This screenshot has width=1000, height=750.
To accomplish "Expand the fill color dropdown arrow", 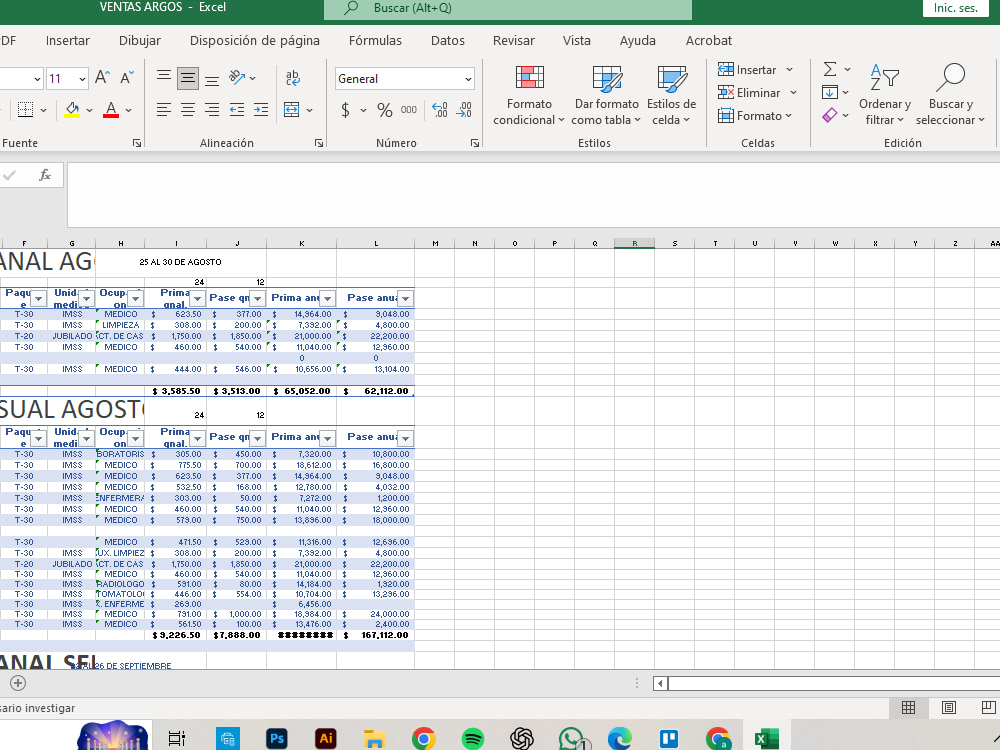I will [x=89, y=110].
